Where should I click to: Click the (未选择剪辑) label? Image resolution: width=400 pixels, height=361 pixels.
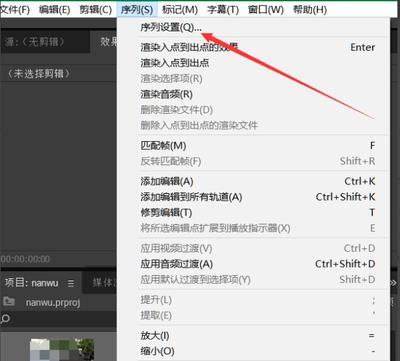click(x=39, y=73)
